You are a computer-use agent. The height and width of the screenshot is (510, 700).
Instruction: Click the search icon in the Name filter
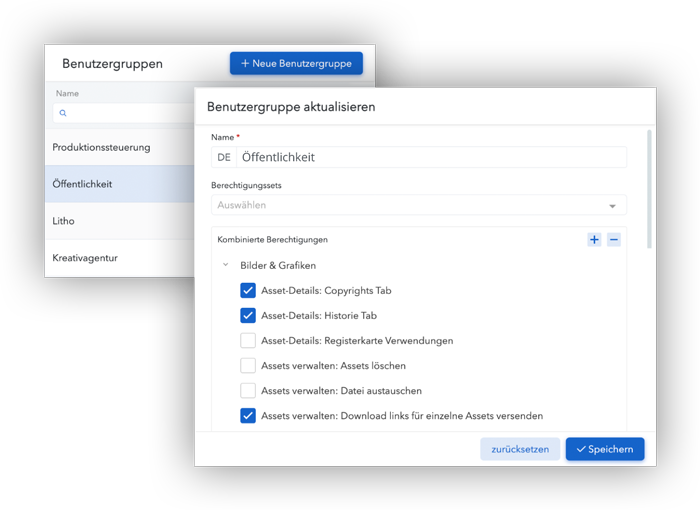point(63,113)
